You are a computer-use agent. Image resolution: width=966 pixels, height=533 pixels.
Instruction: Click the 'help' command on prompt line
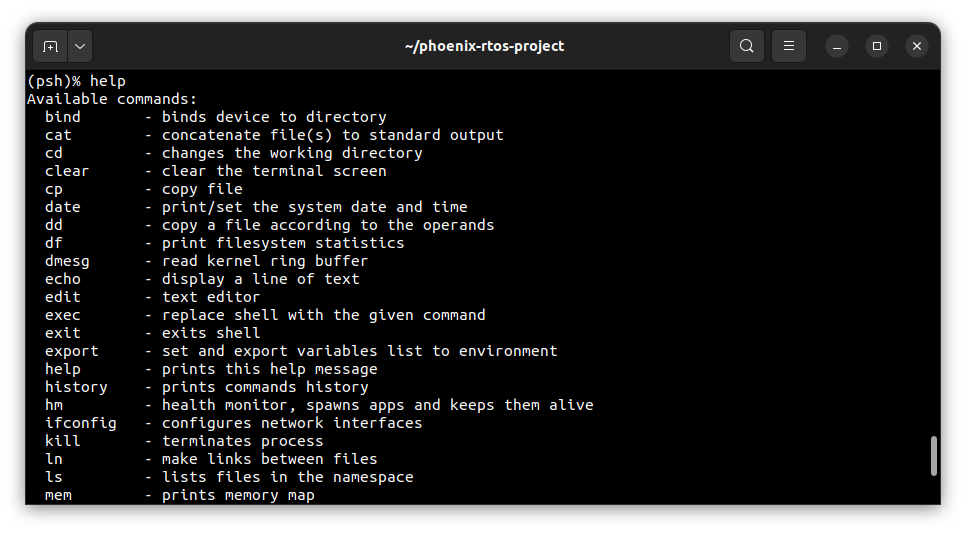pyautogui.click(x=108, y=81)
